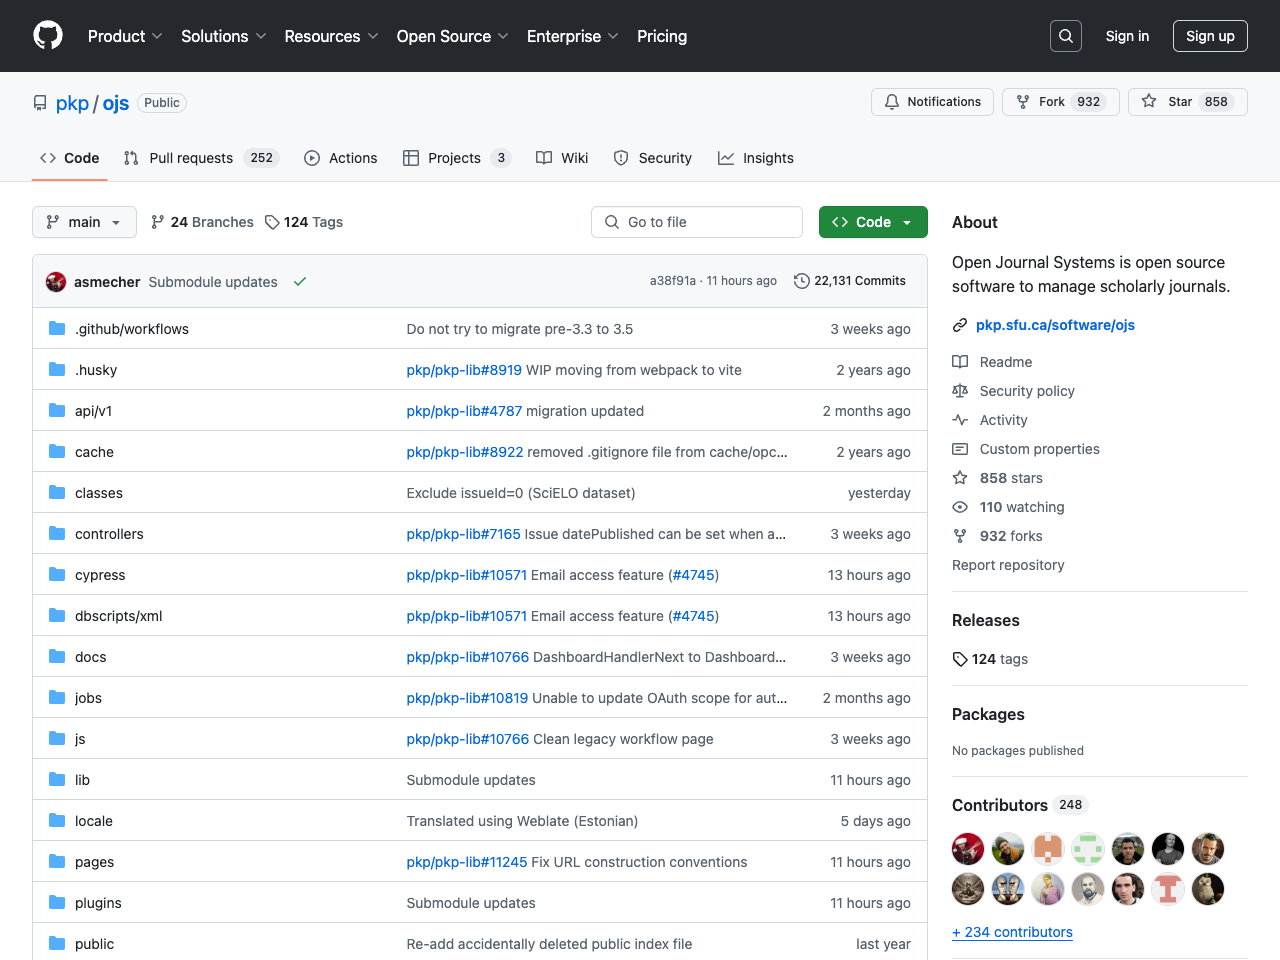
Task: Click the first contributor avatar
Action: (968, 849)
